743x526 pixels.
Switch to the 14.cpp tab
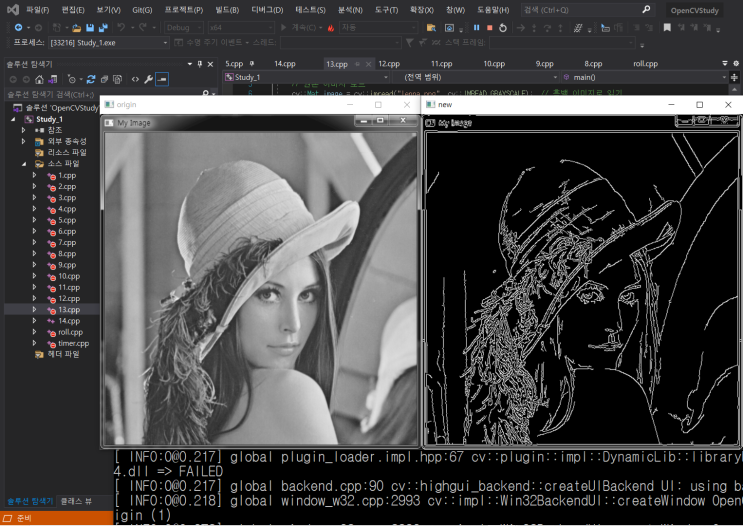click(285, 63)
